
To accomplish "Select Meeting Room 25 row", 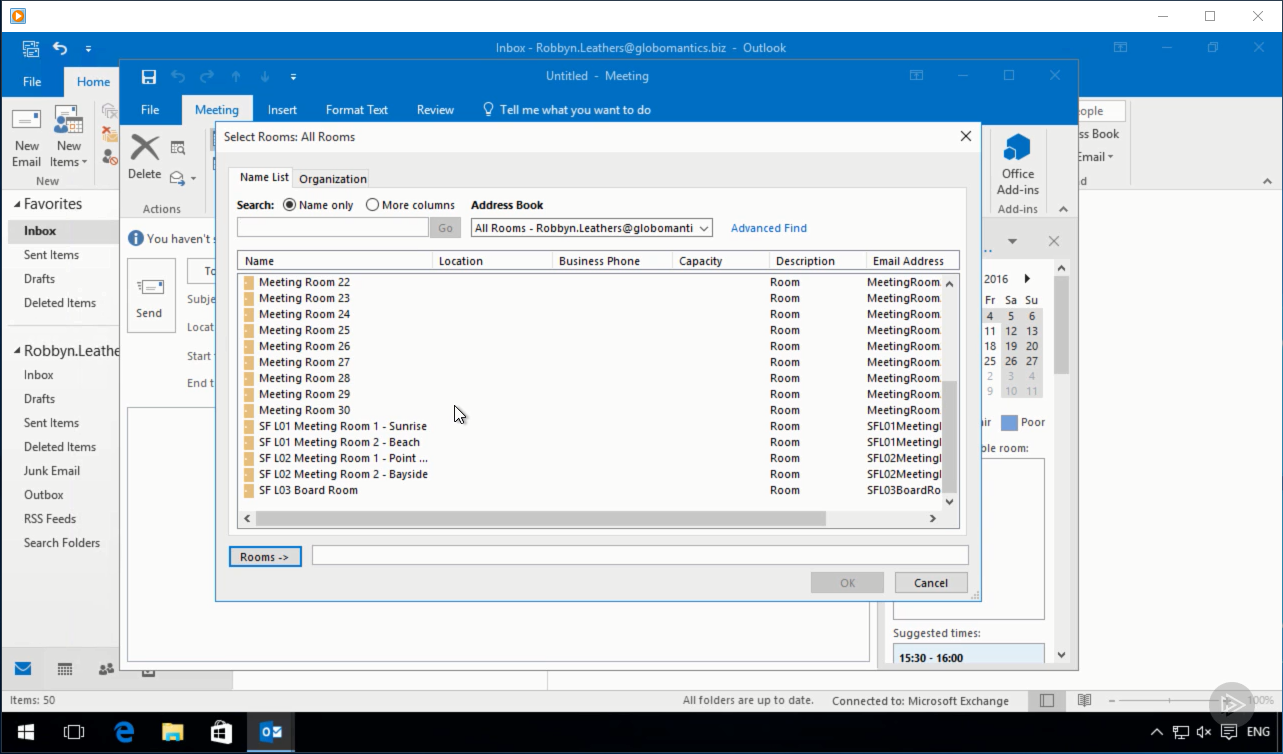I will tap(590, 330).
